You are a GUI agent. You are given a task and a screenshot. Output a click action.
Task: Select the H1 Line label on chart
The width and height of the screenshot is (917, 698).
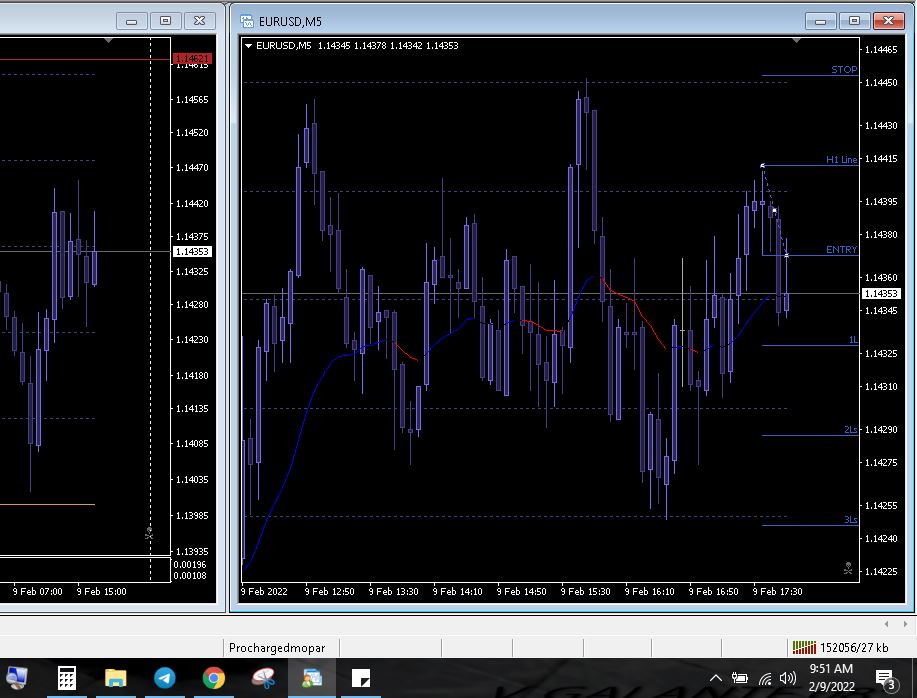click(841, 160)
